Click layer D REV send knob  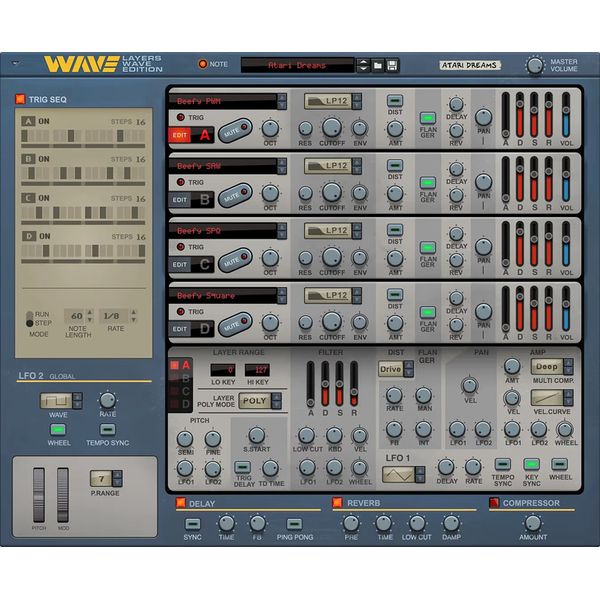coord(456,324)
